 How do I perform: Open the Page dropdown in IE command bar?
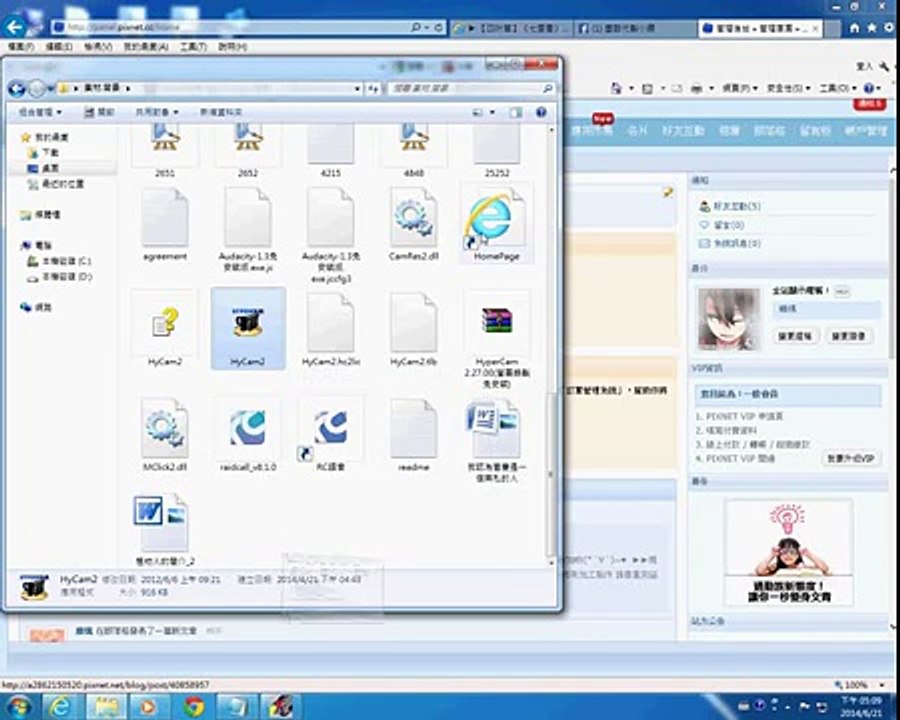739,88
